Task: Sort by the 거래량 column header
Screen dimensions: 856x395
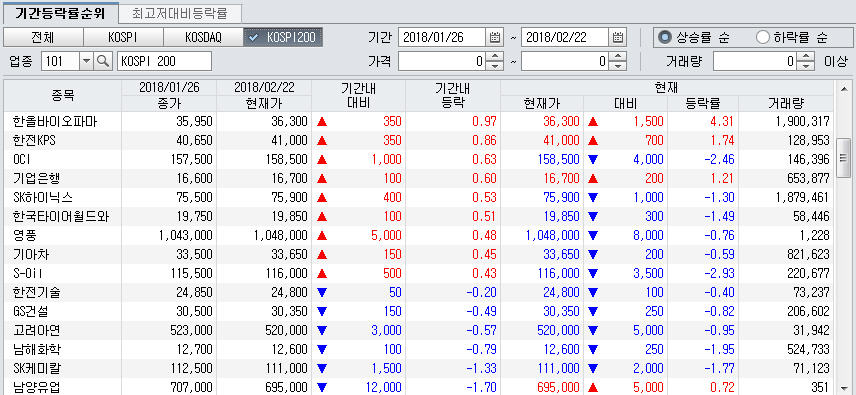Action: point(787,104)
